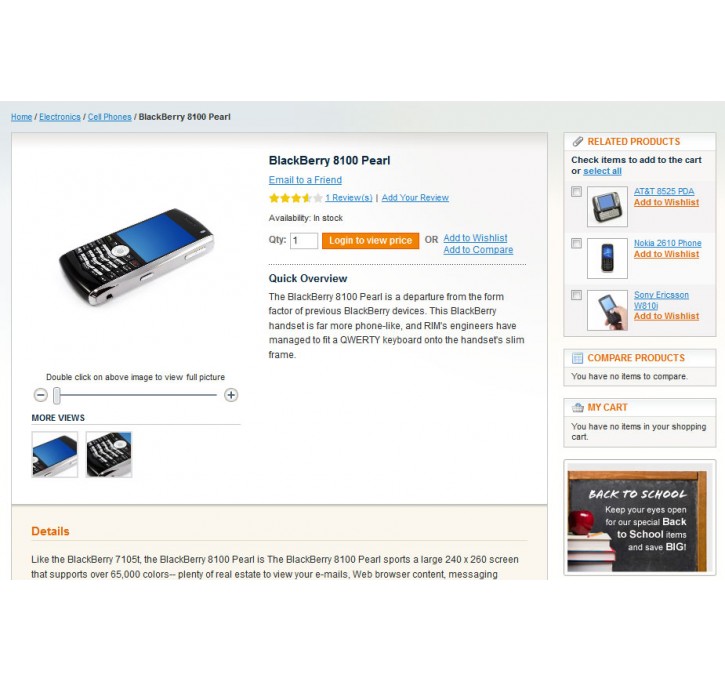Click the Related Products paperclip icon
This screenshot has height=680, width=725.
(x=578, y=141)
